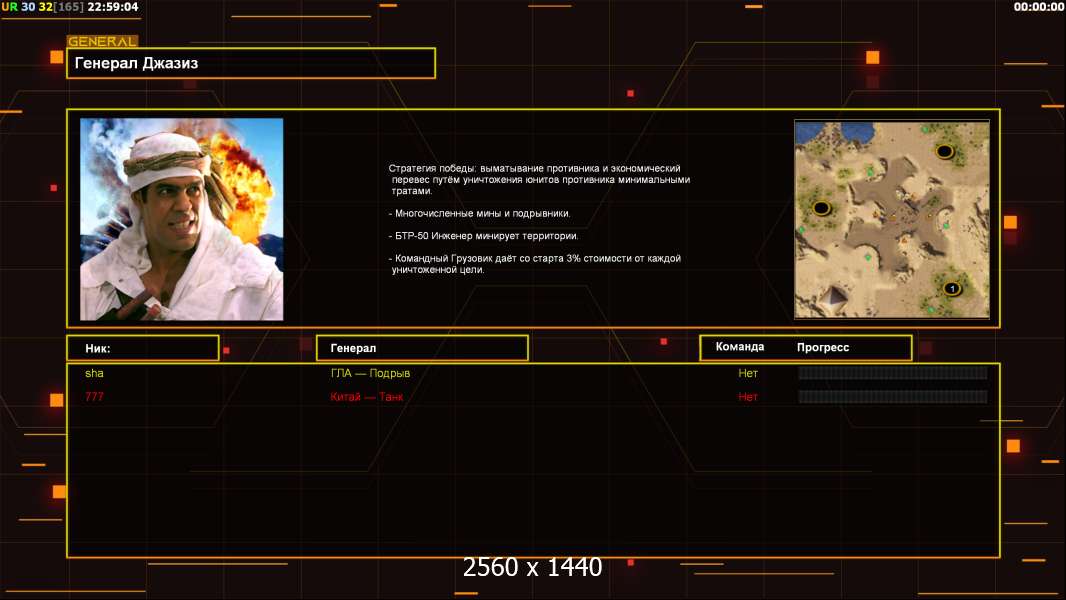This screenshot has height=600, width=1066.
Task: Click General Джазиз portrait image
Action: pyautogui.click(x=181, y=219)
